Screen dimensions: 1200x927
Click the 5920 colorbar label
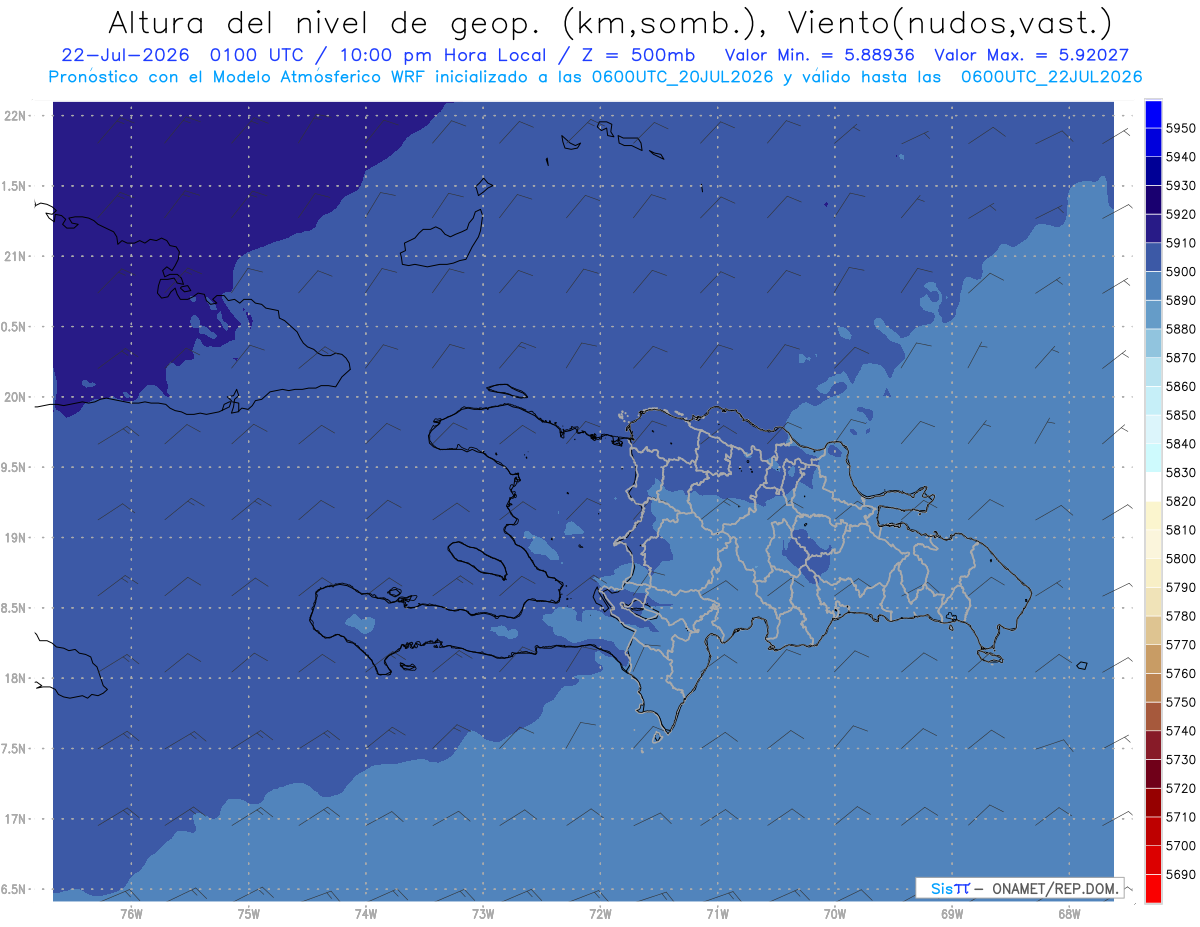(x=1180, y=214)
